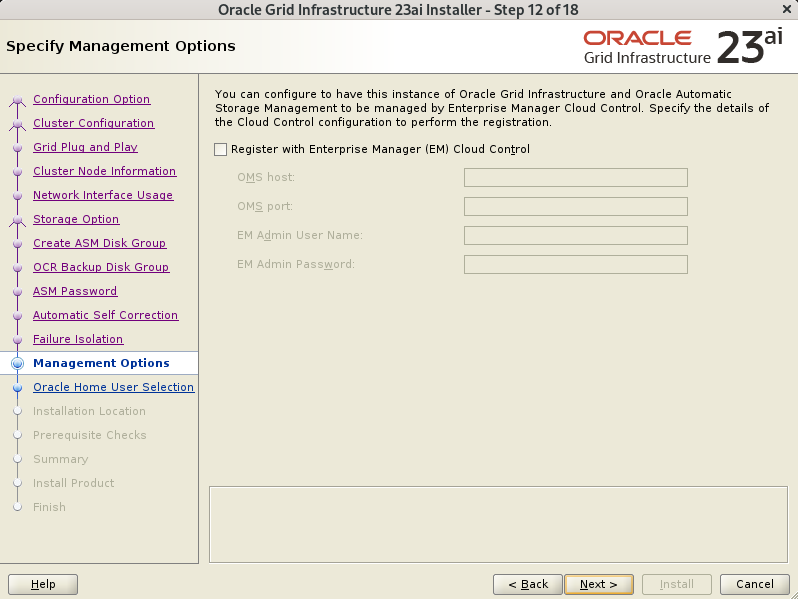
Task: Click the Management Options current-step bullet icon
Action: 17,363
